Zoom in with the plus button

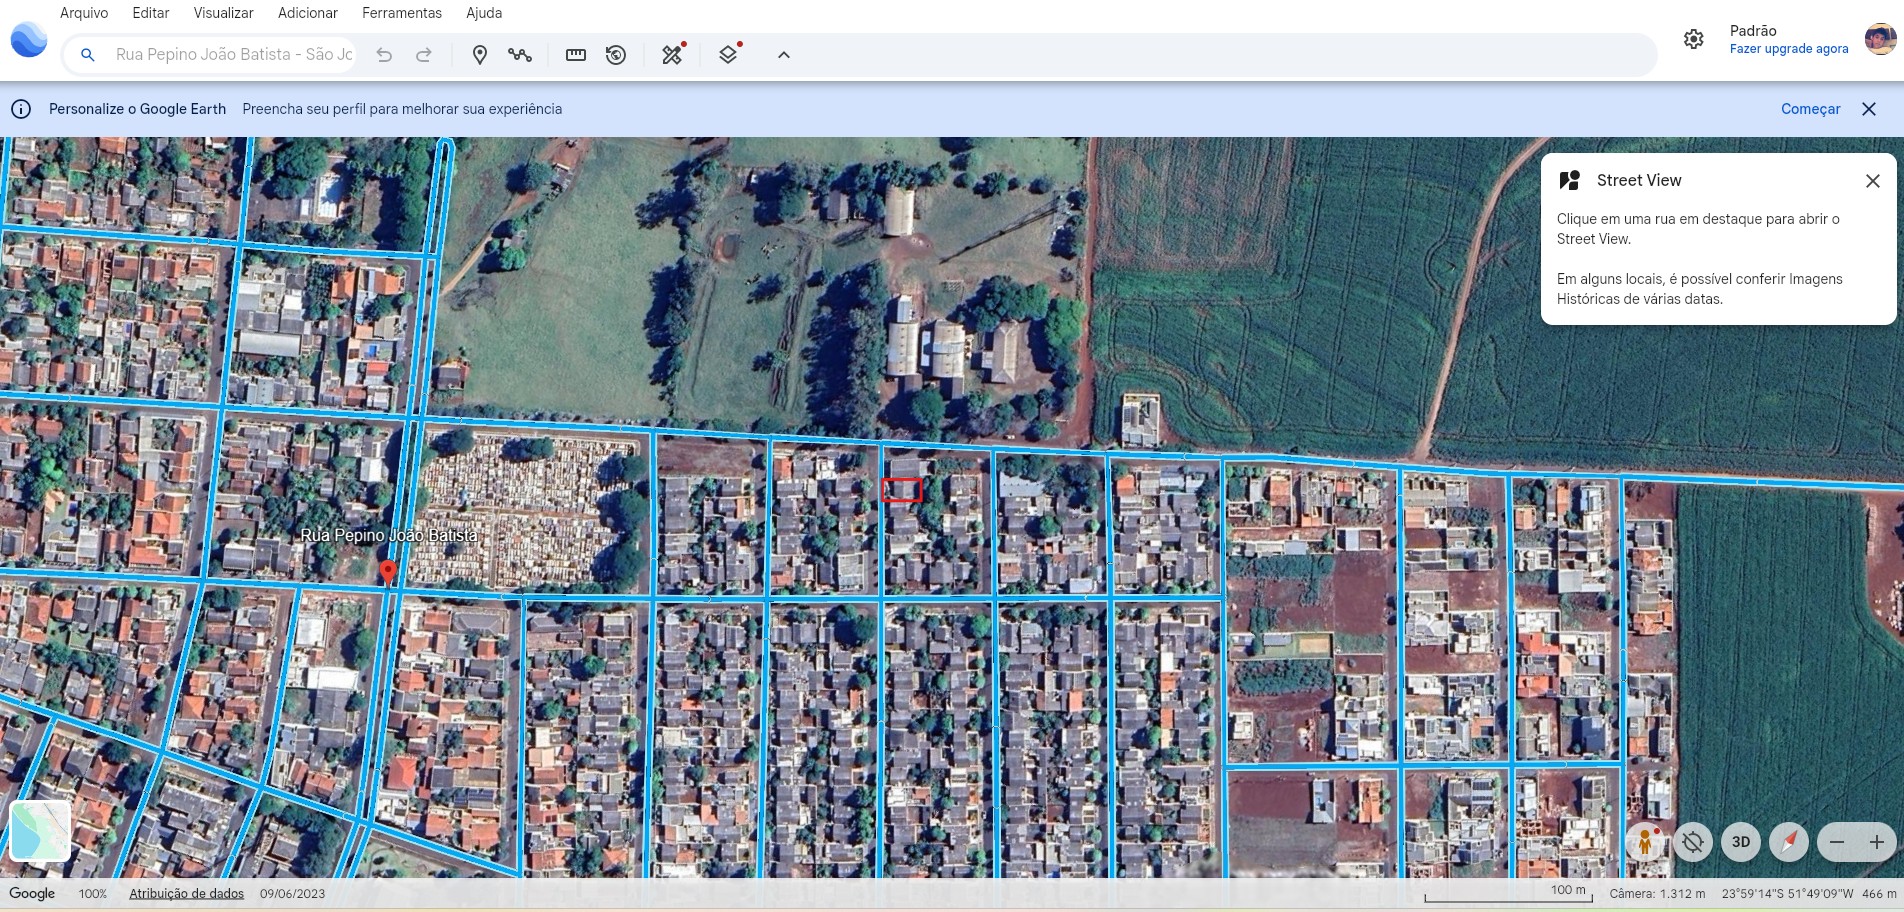pos(1876,842)
